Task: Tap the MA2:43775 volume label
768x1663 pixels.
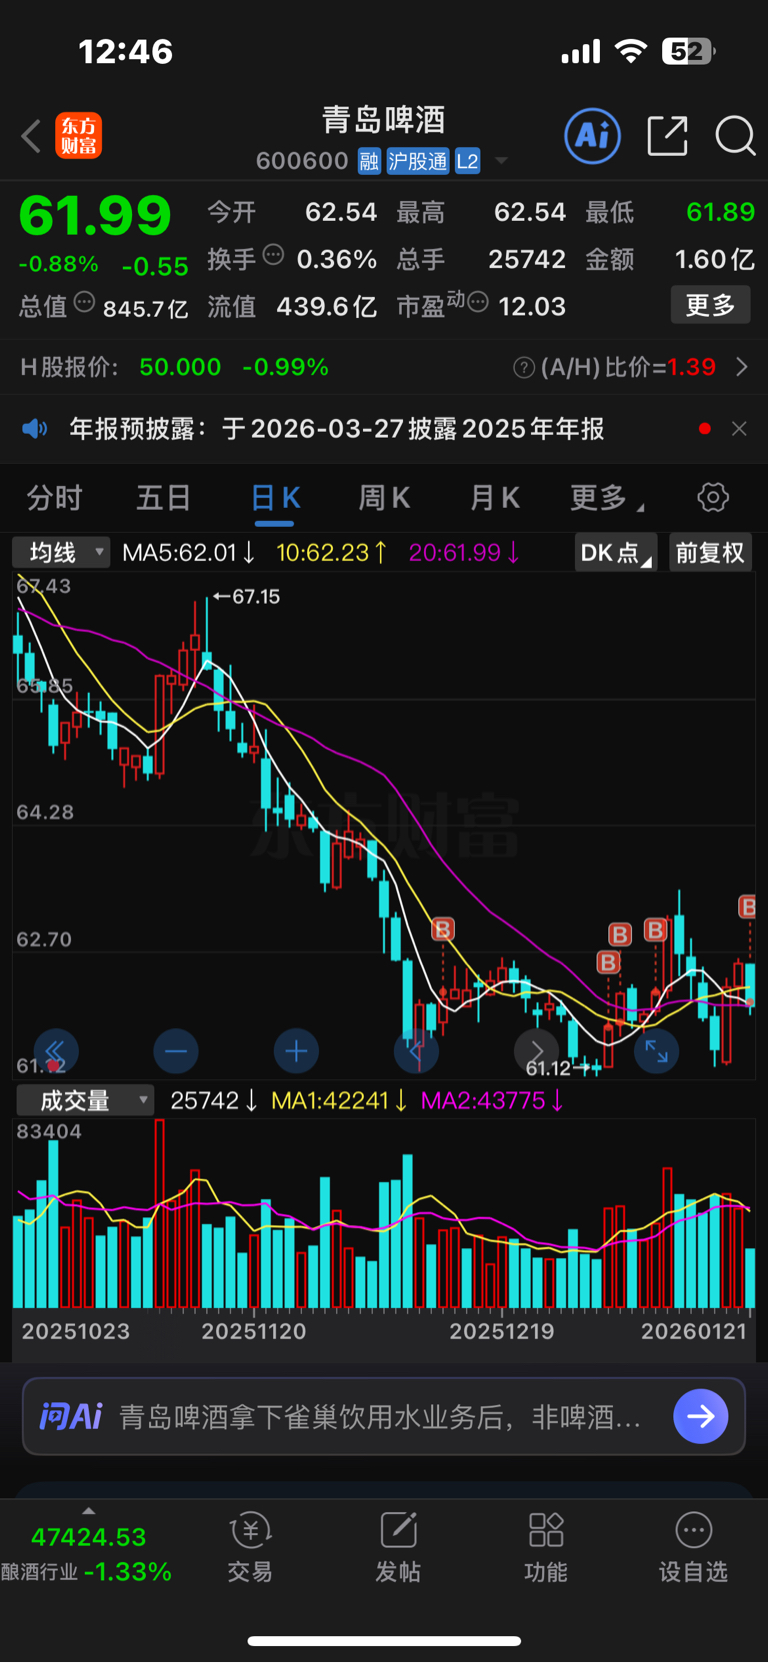Action: pos(492,1101)
